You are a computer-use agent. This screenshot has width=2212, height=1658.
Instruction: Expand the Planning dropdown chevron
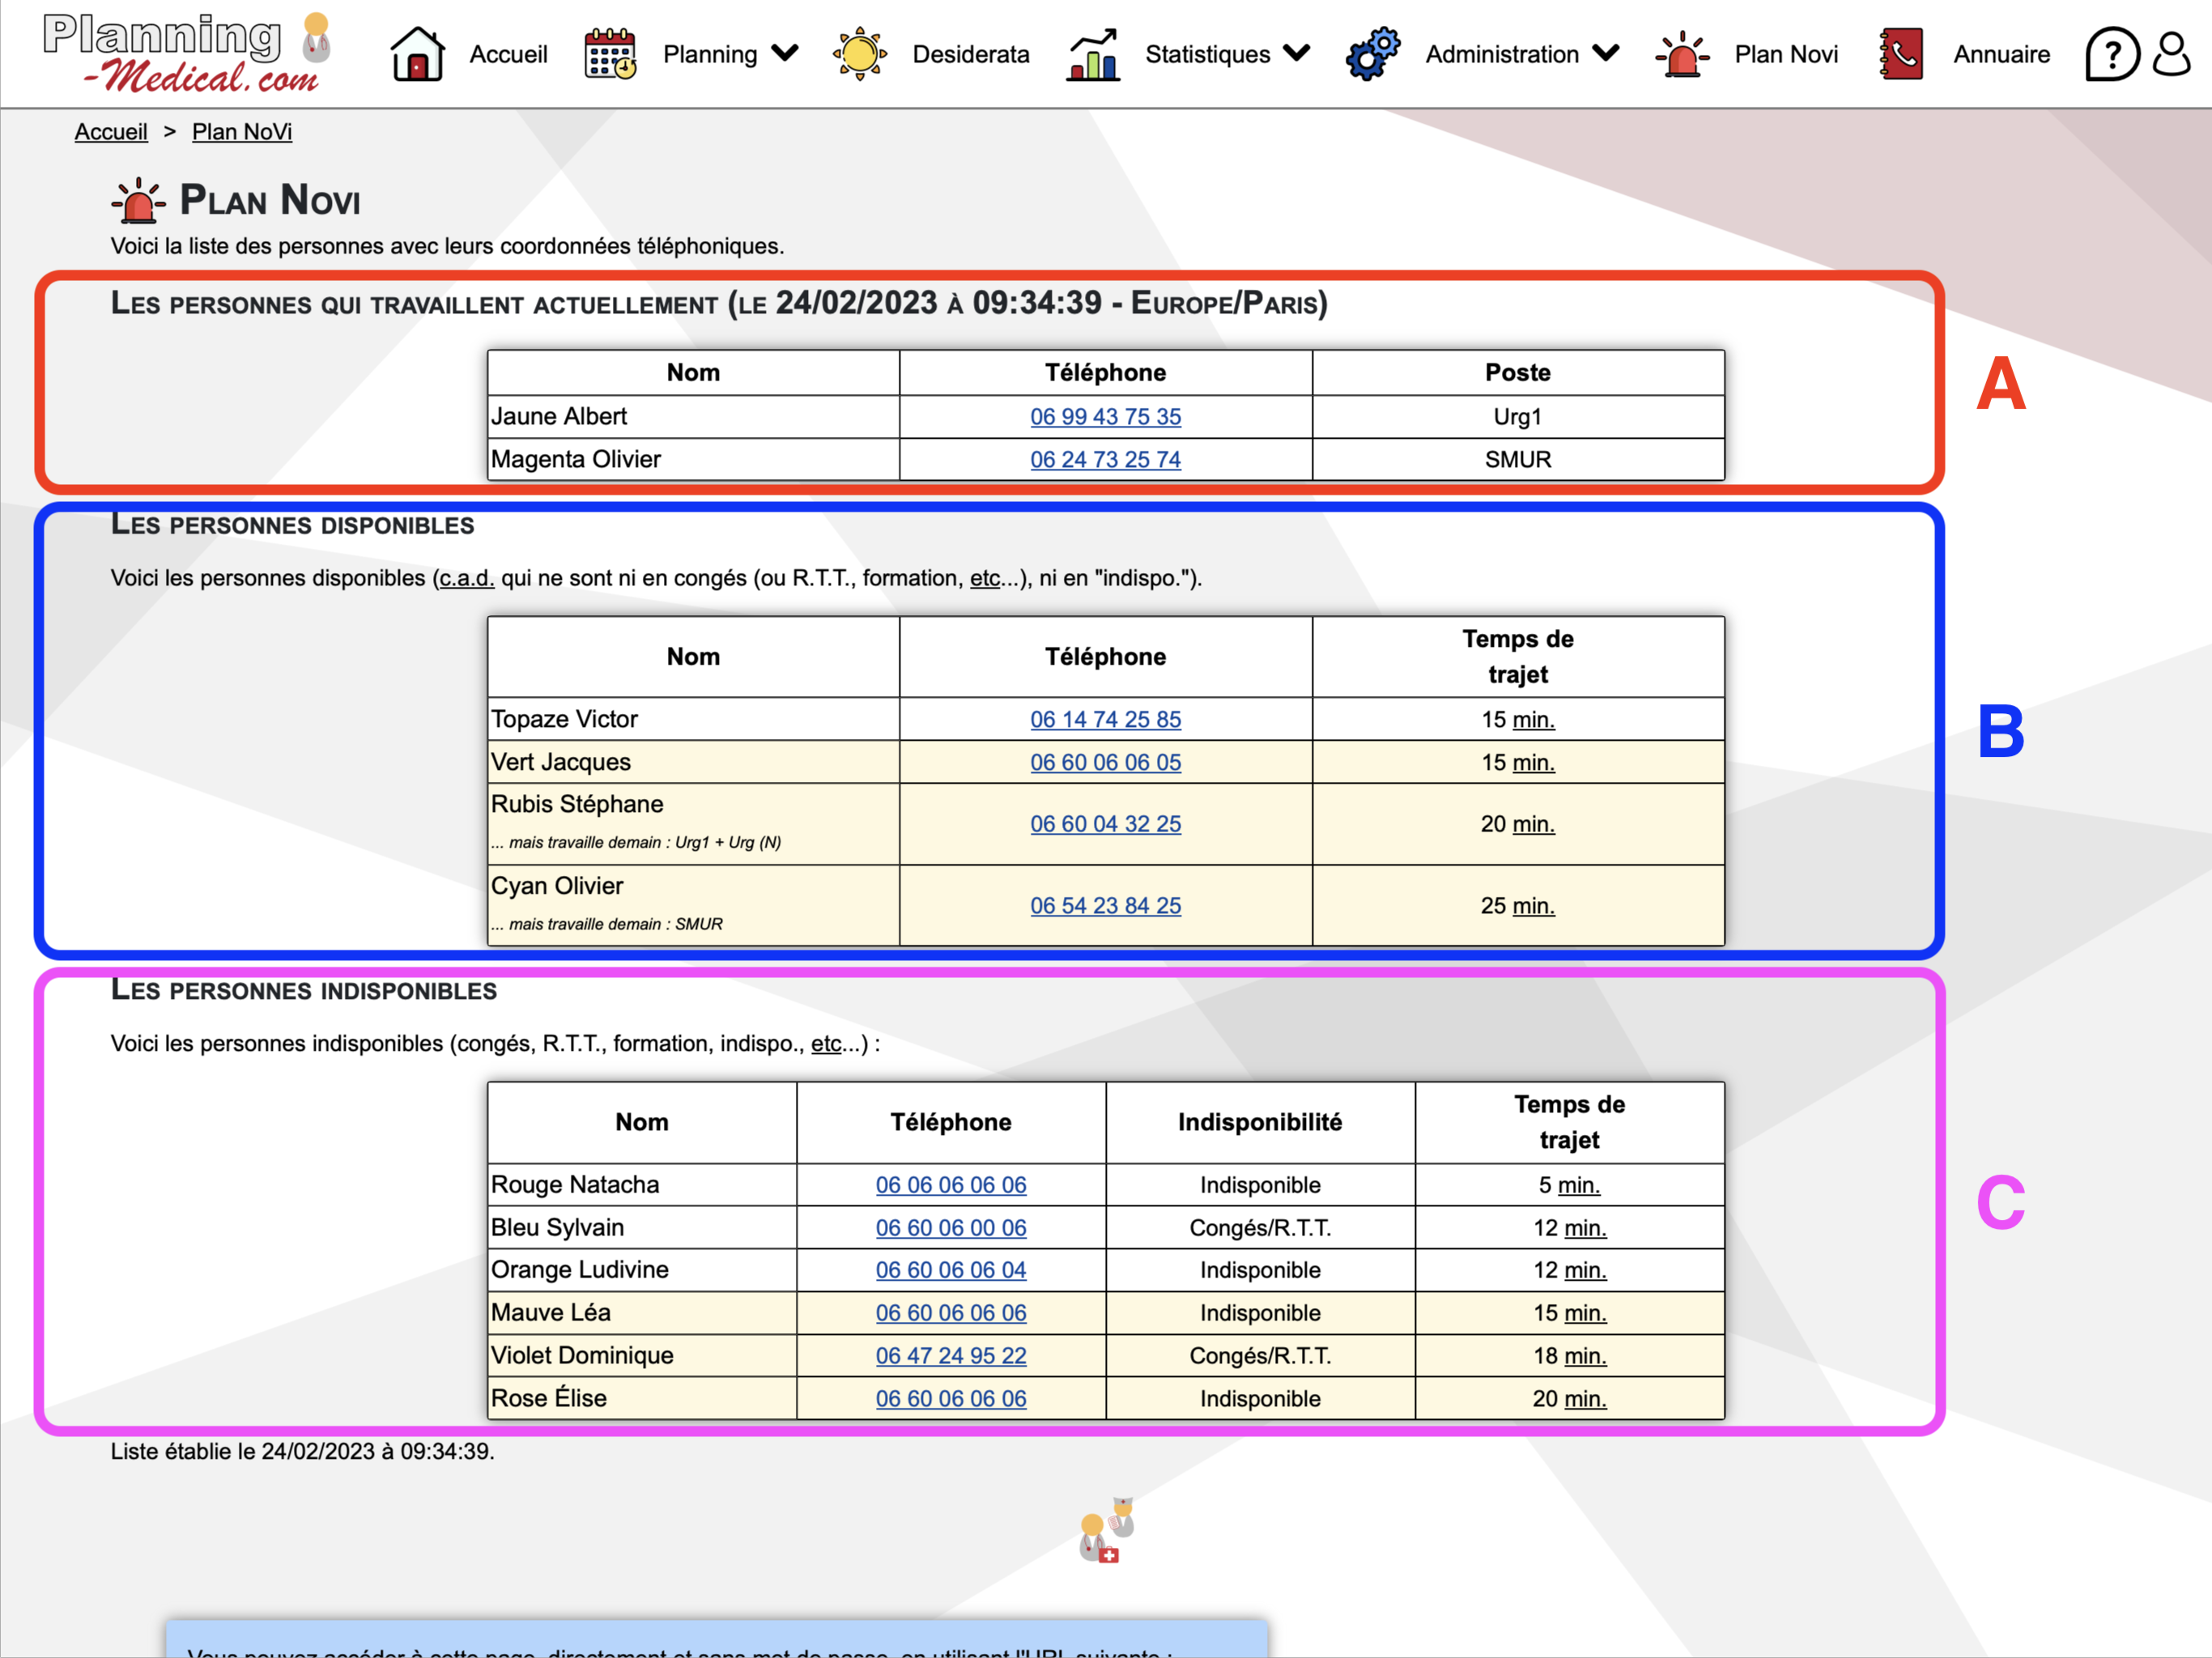(x=786, y=53)
